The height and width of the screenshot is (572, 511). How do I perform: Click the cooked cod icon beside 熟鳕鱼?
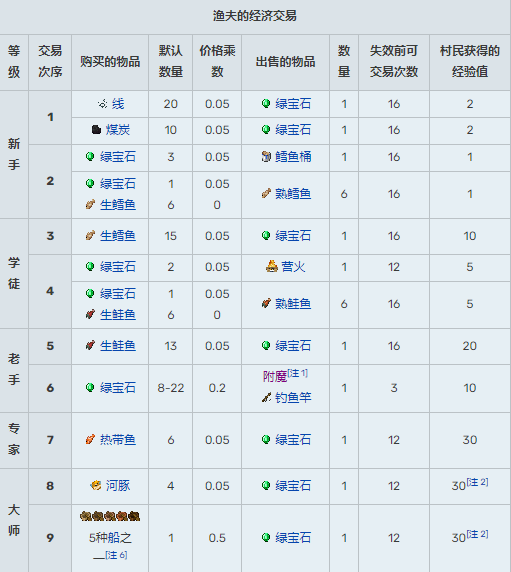pos(266,193)
